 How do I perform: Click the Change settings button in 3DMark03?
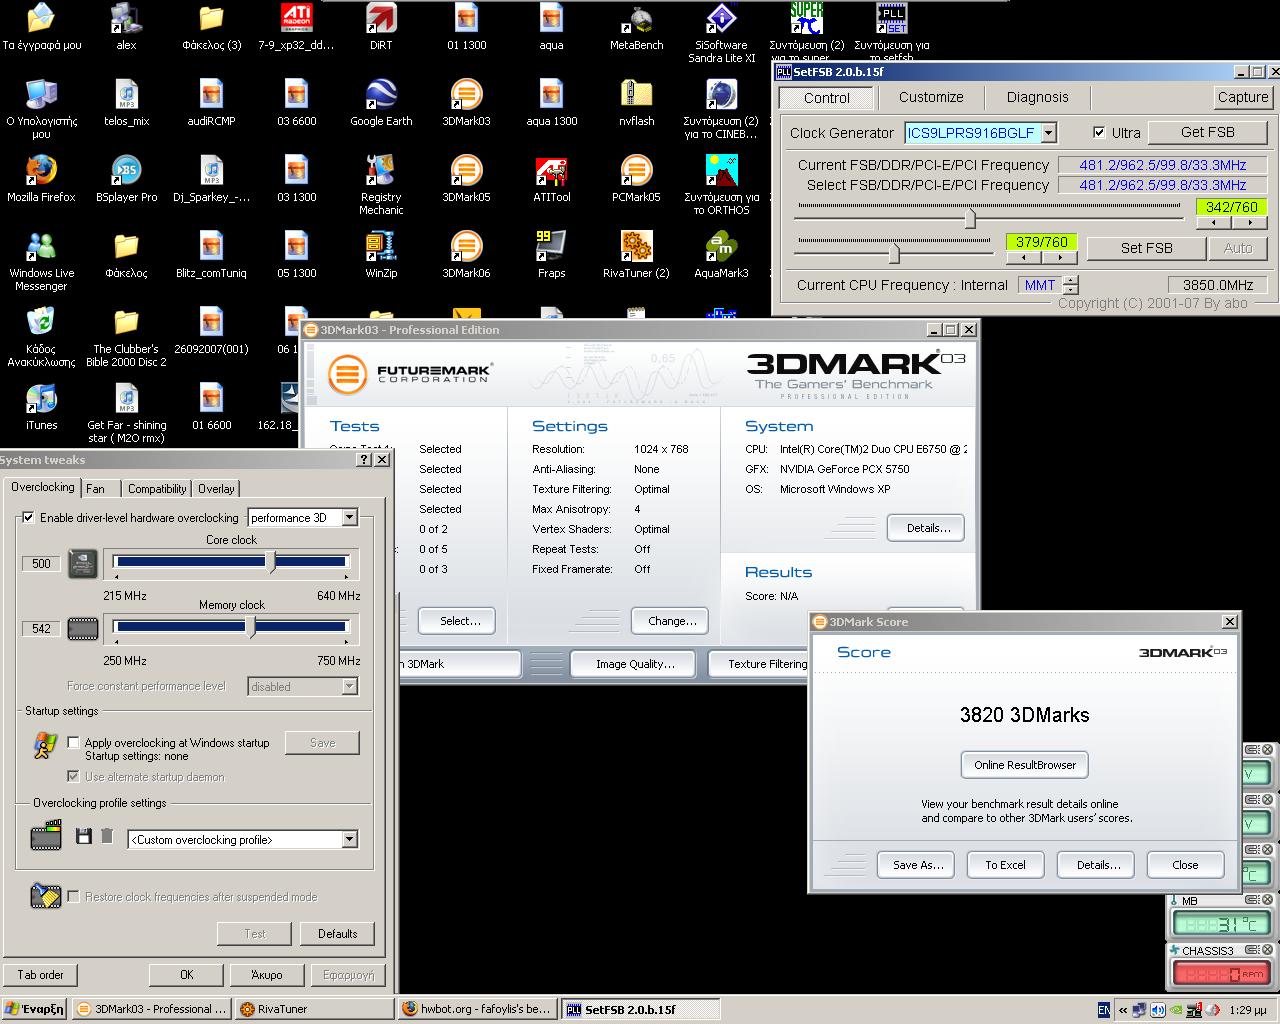pyautogui.click(x=672, y=621)
